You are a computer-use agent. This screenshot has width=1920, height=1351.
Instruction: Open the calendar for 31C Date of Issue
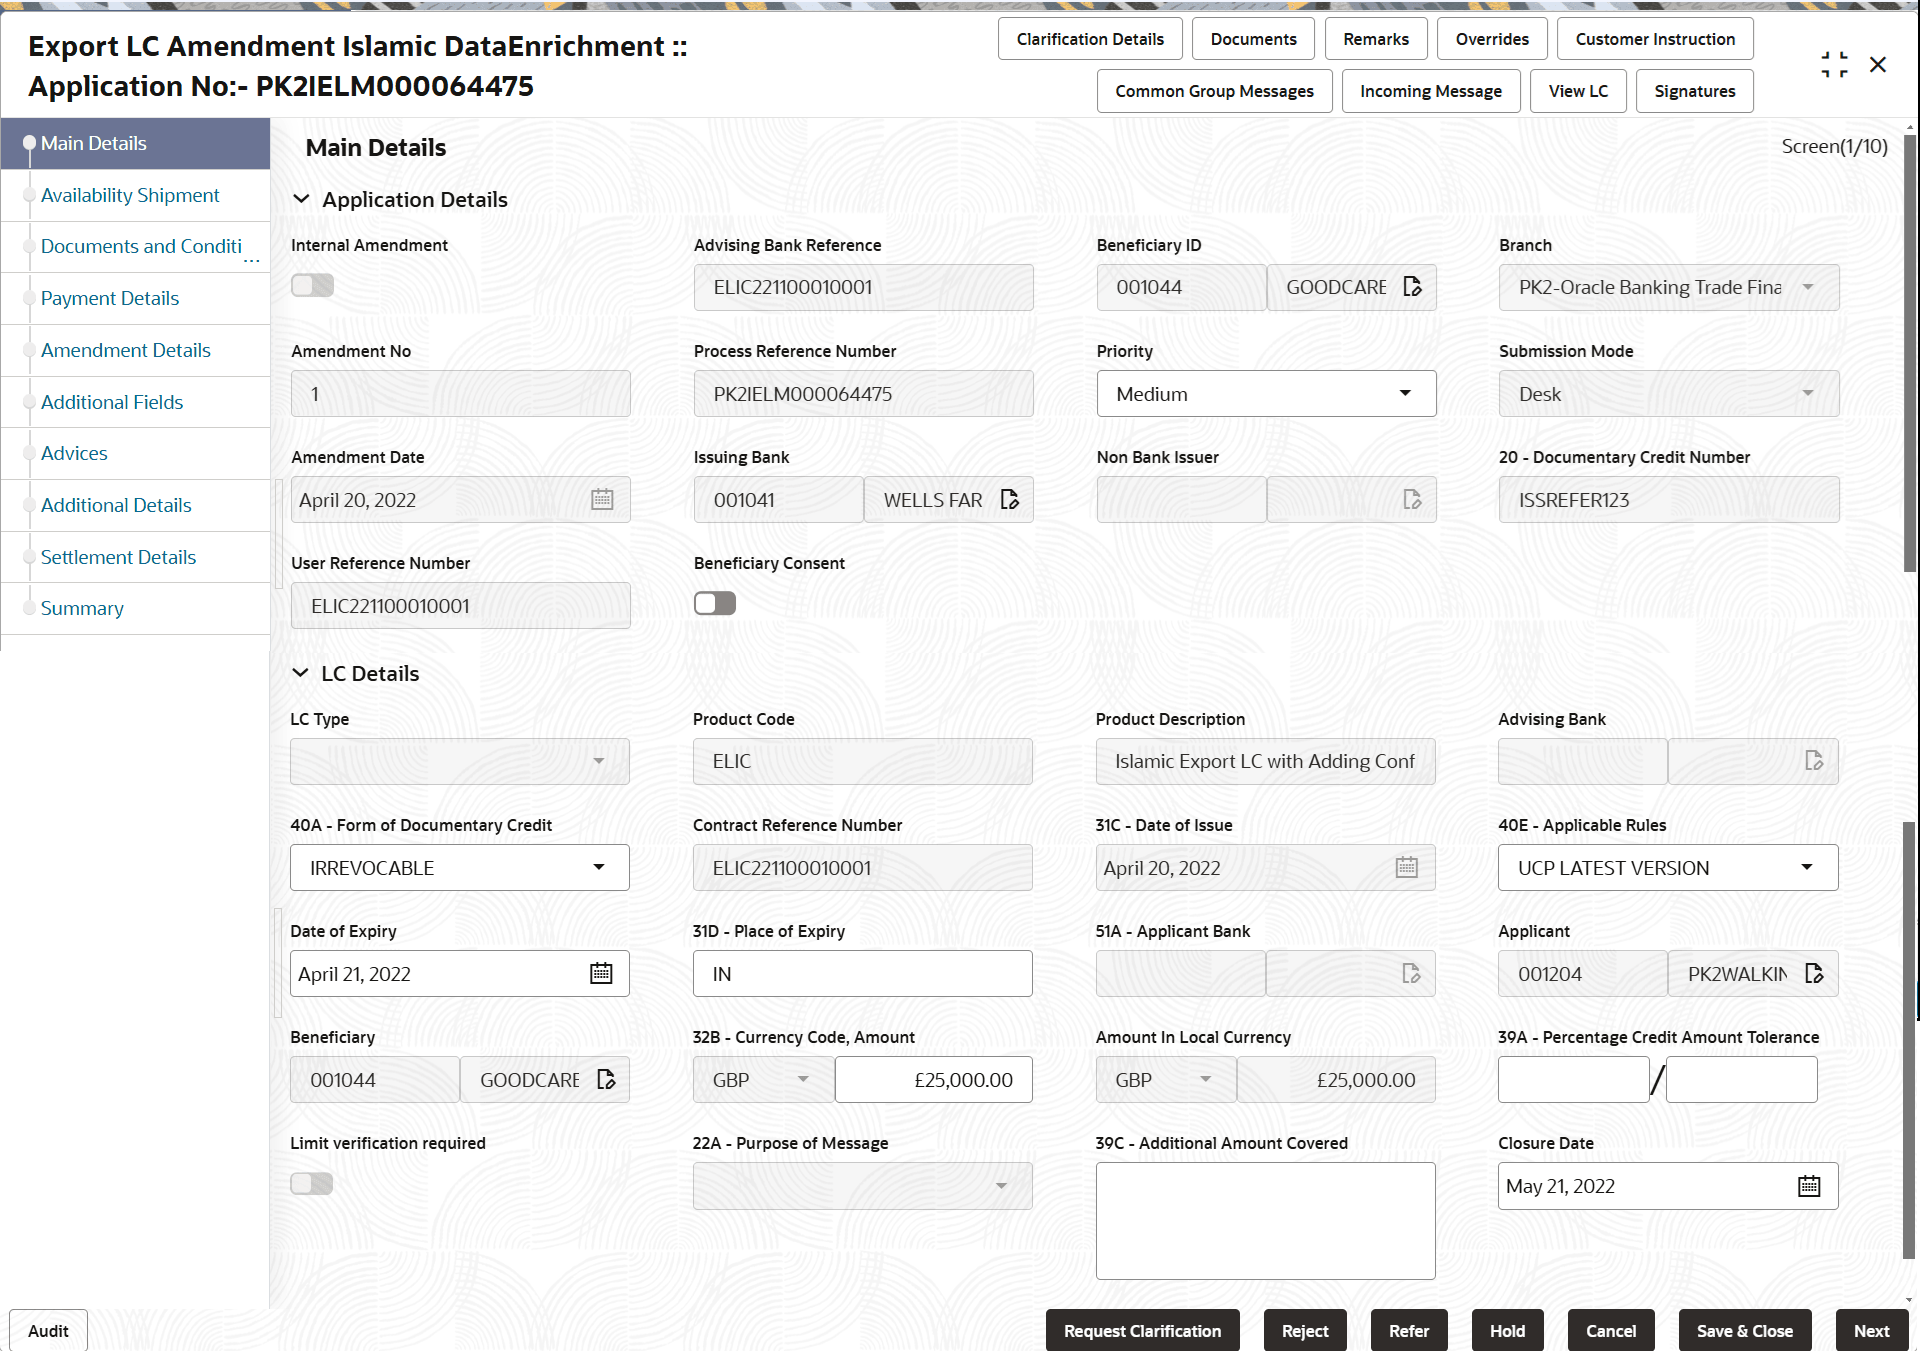tap(1407, 867)
